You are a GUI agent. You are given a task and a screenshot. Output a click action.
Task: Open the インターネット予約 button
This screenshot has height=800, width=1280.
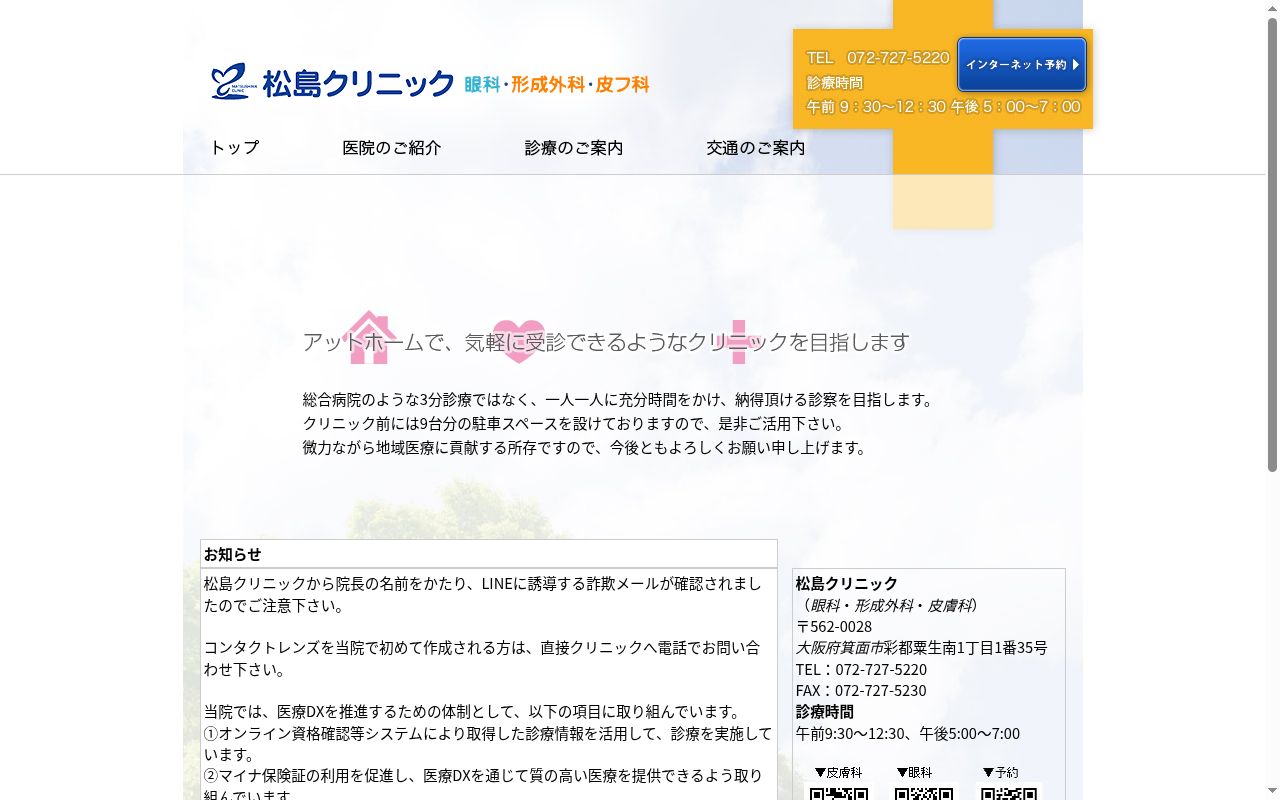coord(1021,65)
